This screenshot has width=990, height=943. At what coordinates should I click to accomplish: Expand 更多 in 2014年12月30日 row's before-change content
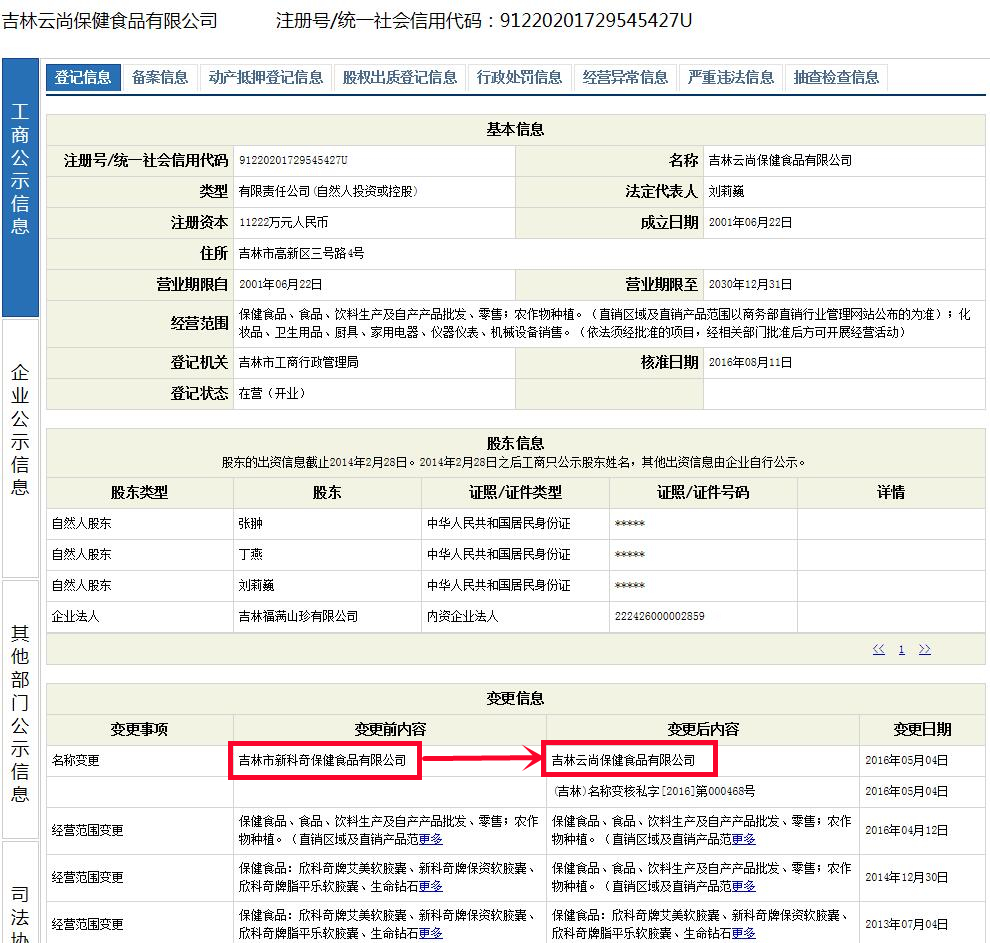431,886
